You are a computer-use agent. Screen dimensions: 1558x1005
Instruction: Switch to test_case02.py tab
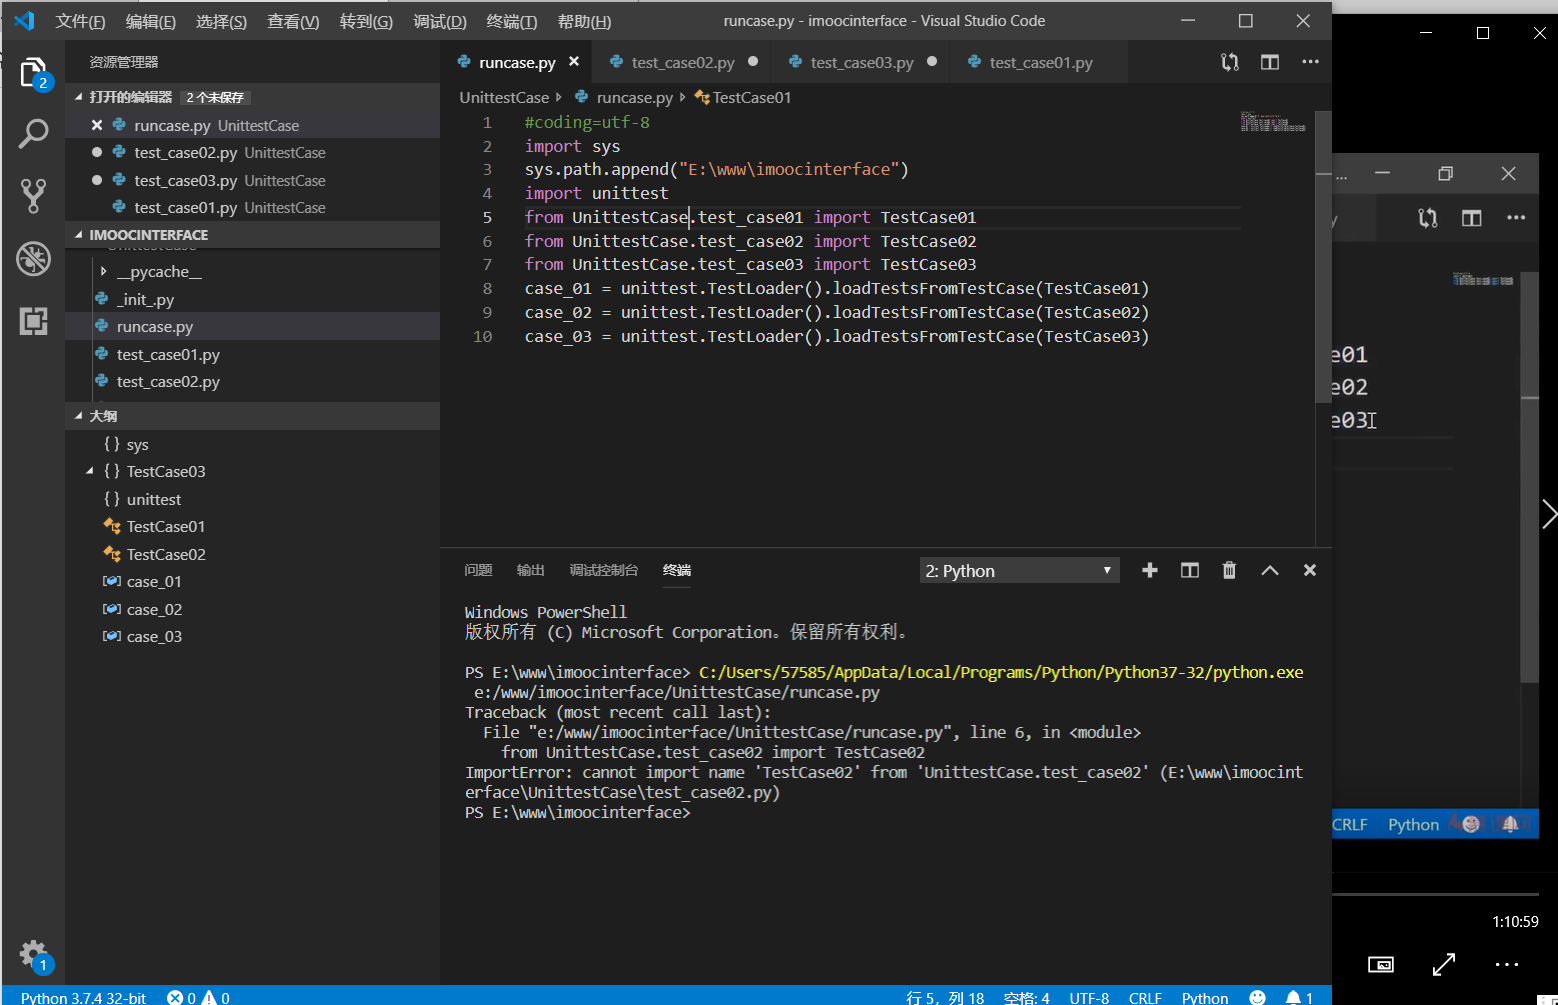683,62
